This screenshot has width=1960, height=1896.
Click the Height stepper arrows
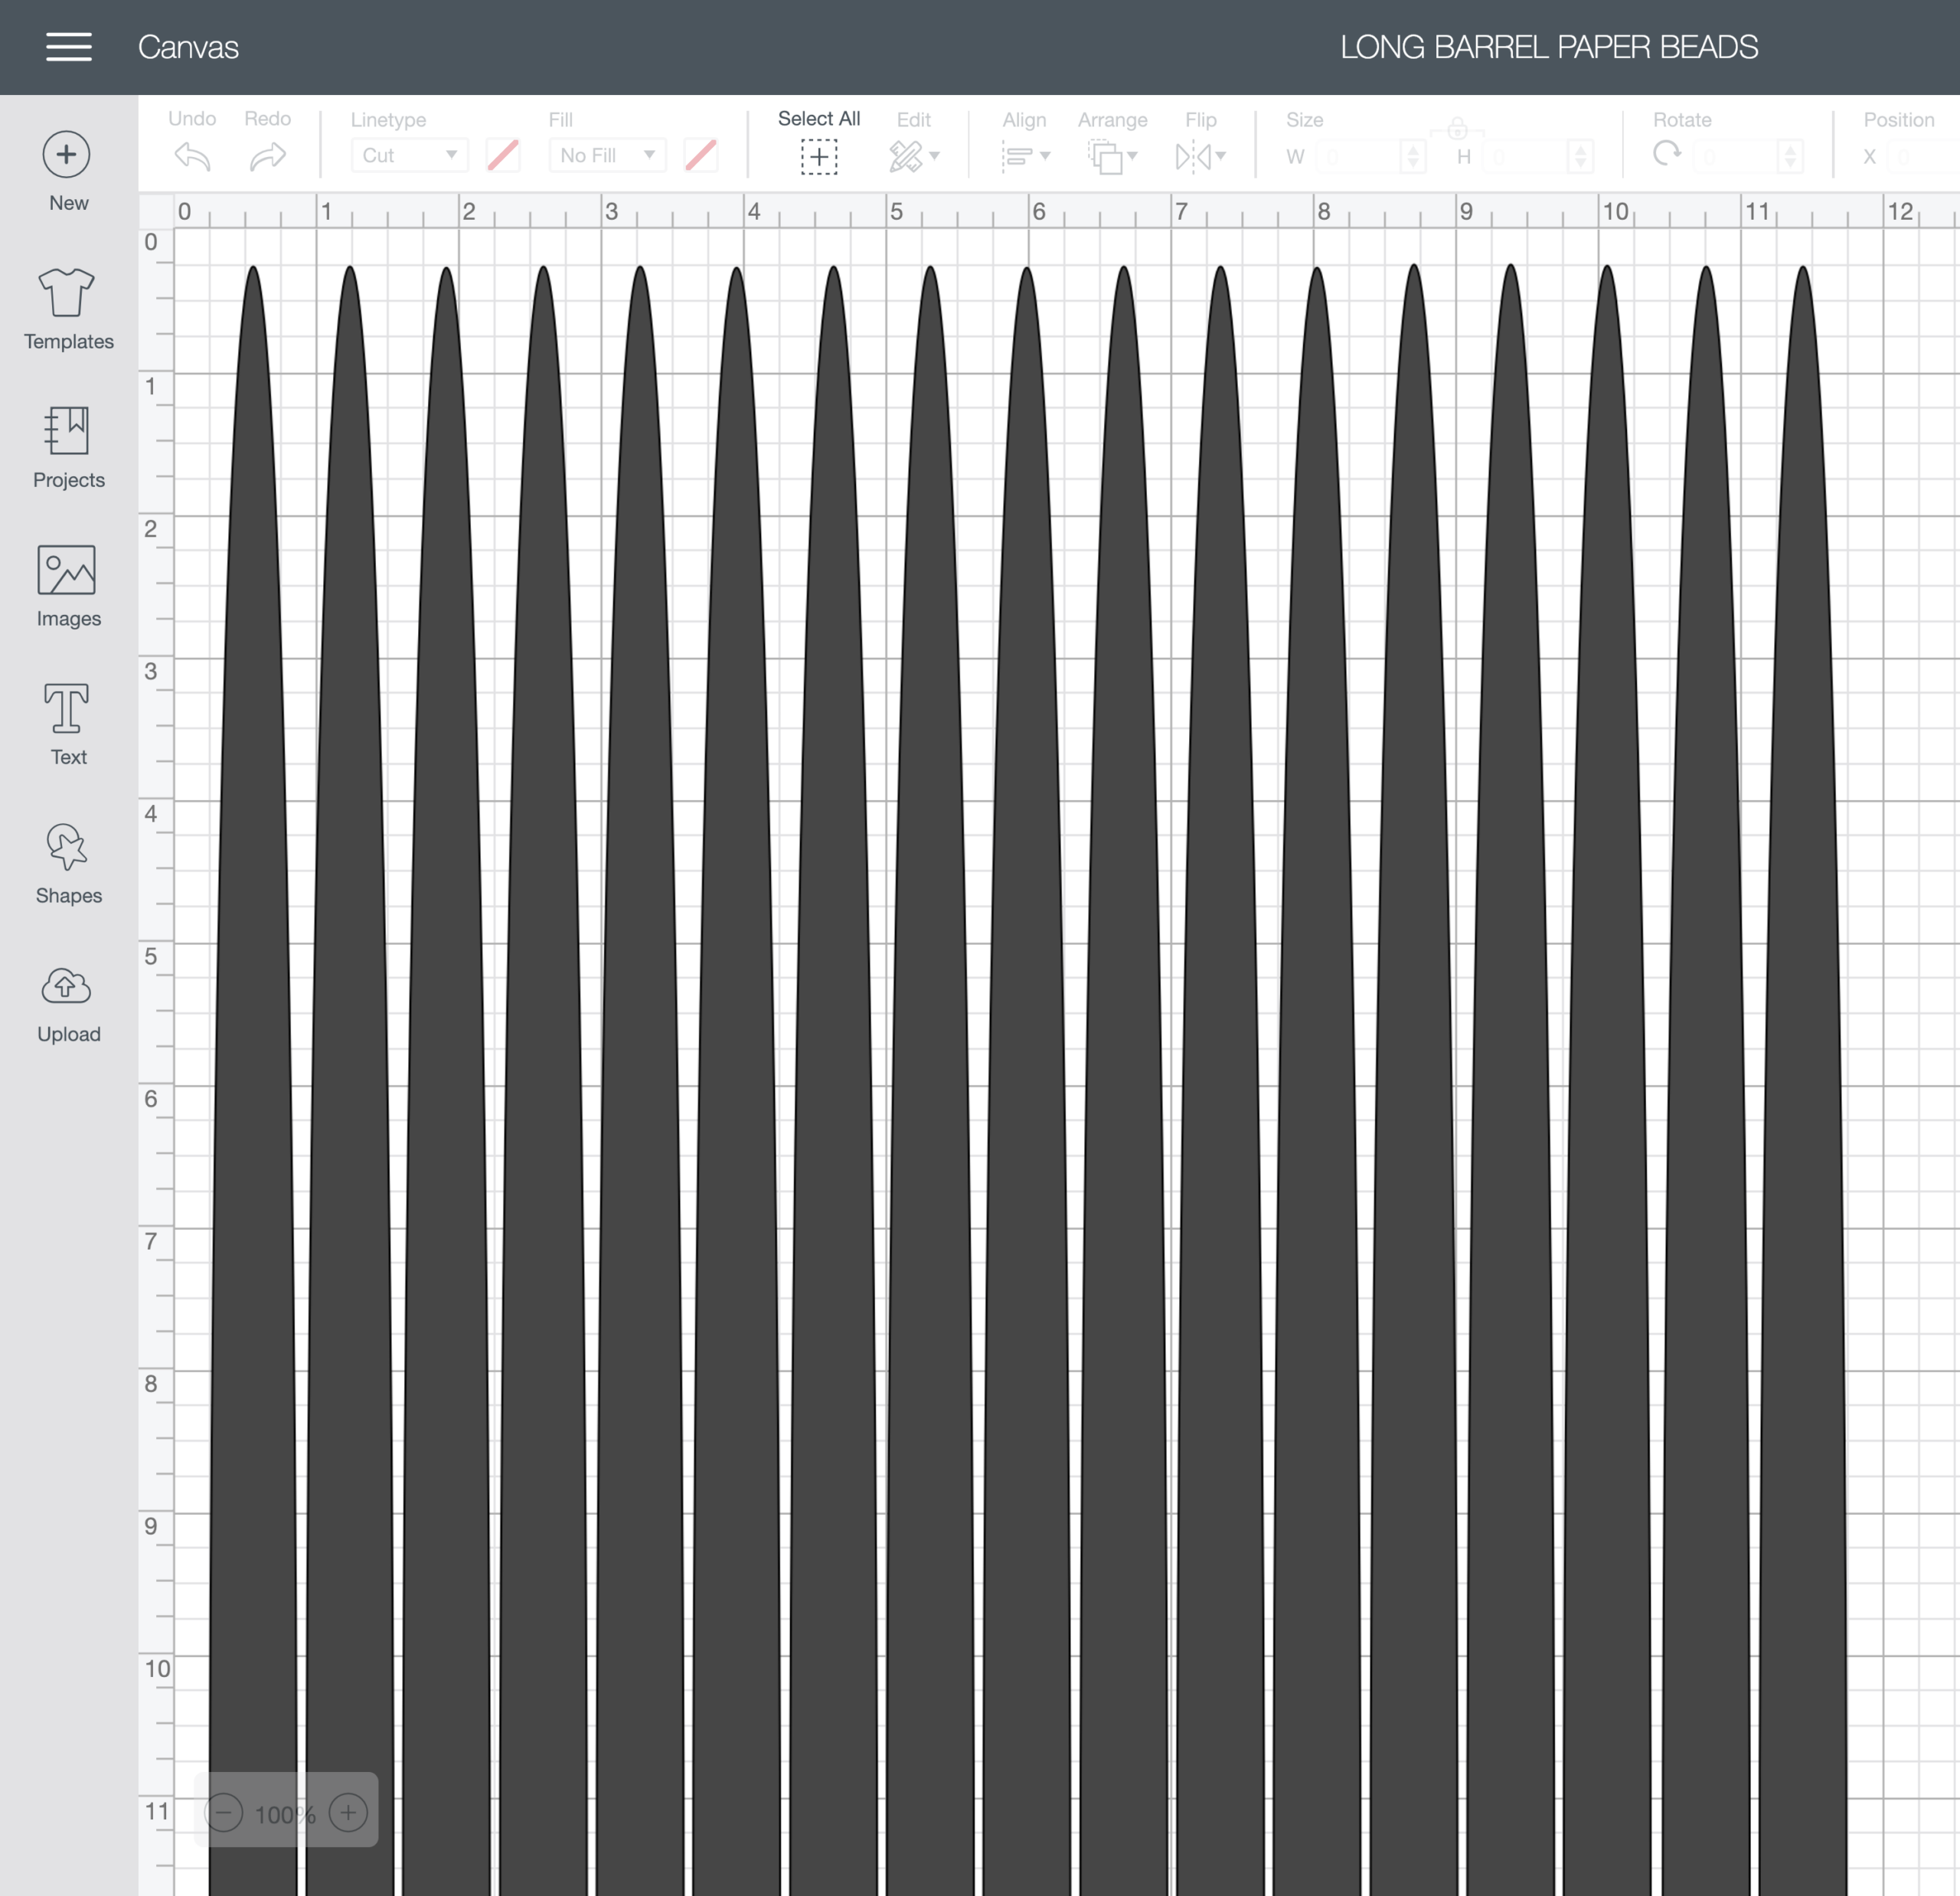tap(1581, 157)
